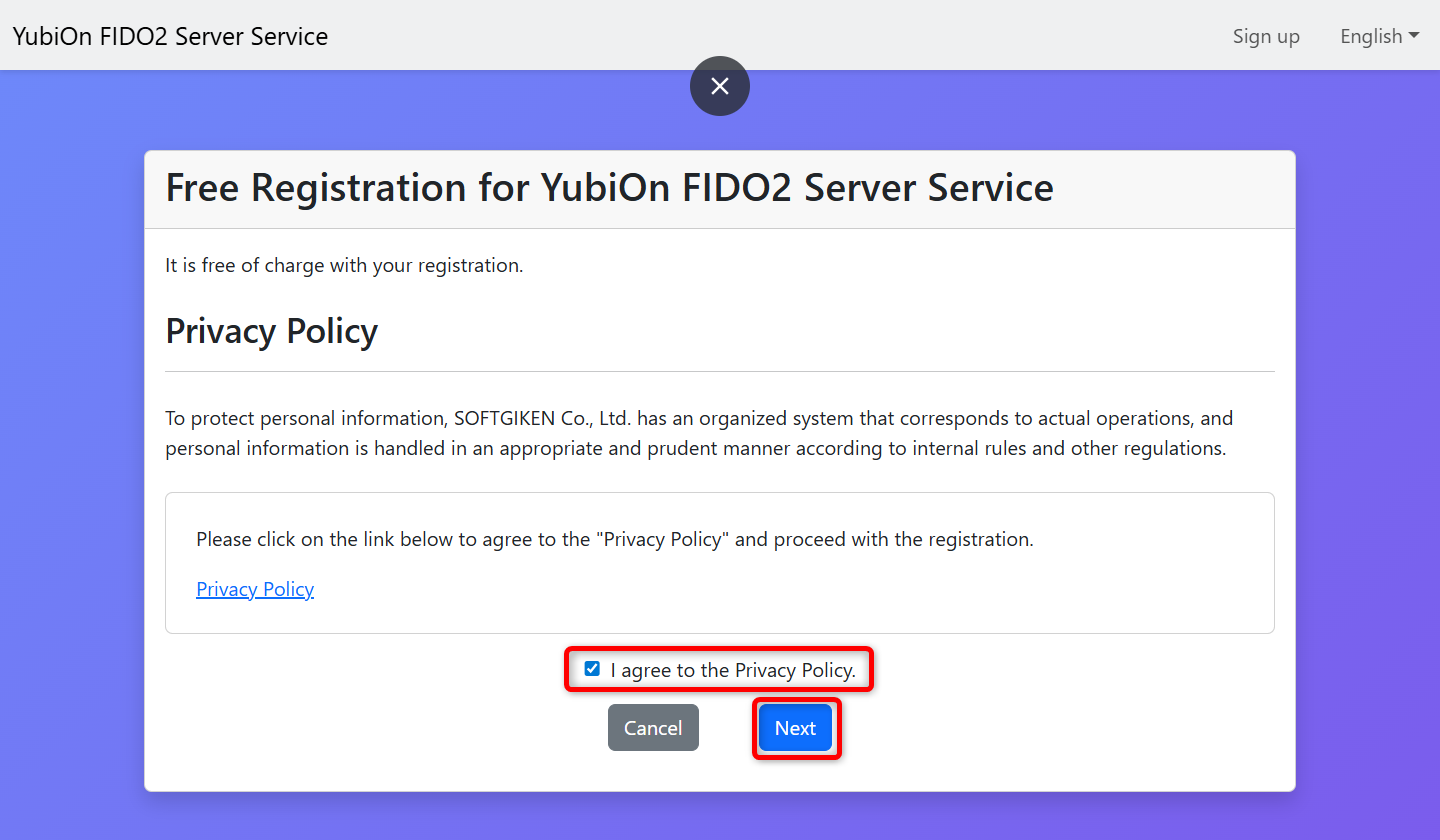Go to YubiOn FIDO2 Server Service home

tap(170, 36)
